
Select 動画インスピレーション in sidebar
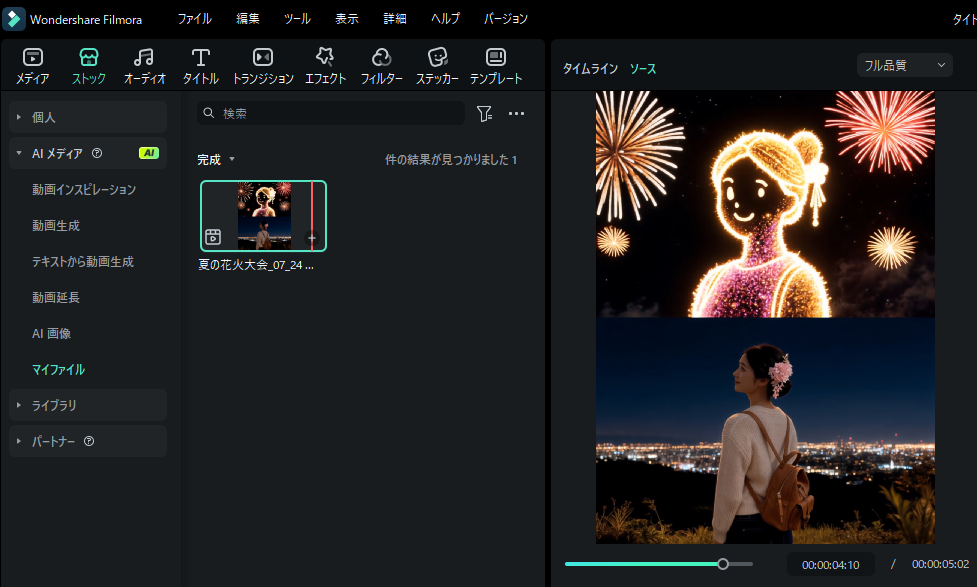tap(84, 189)
